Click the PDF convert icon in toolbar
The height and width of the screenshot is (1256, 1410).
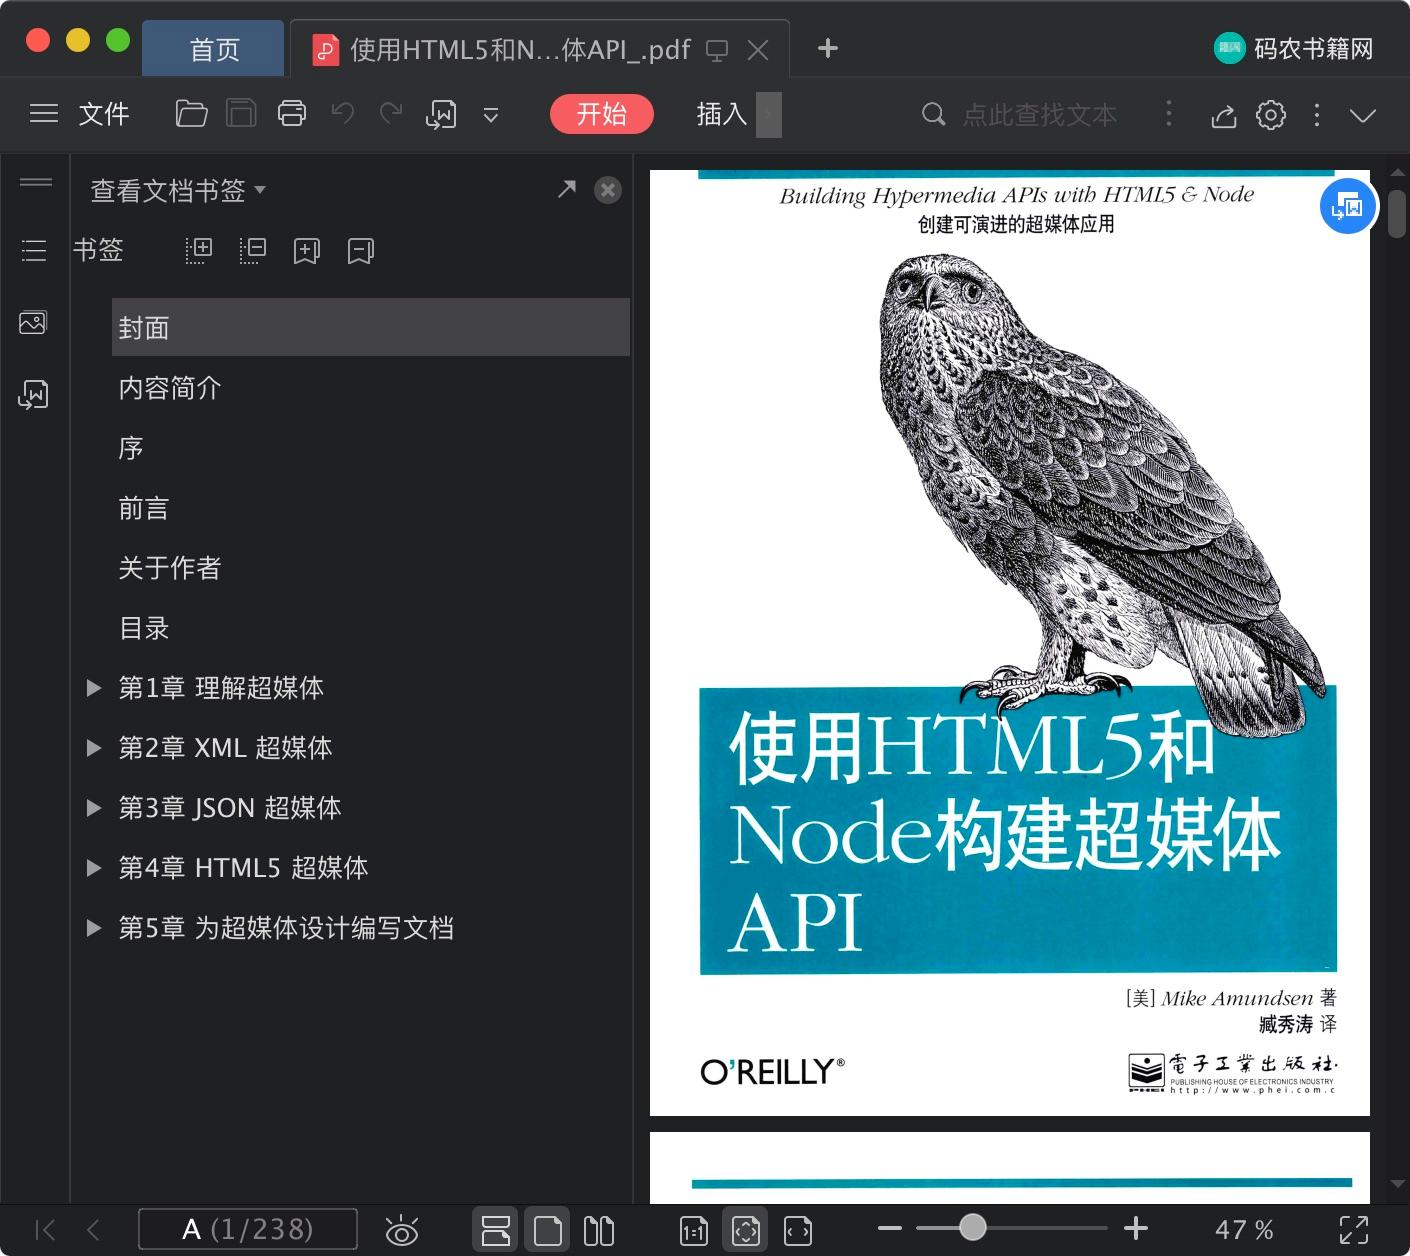(441, 114)
